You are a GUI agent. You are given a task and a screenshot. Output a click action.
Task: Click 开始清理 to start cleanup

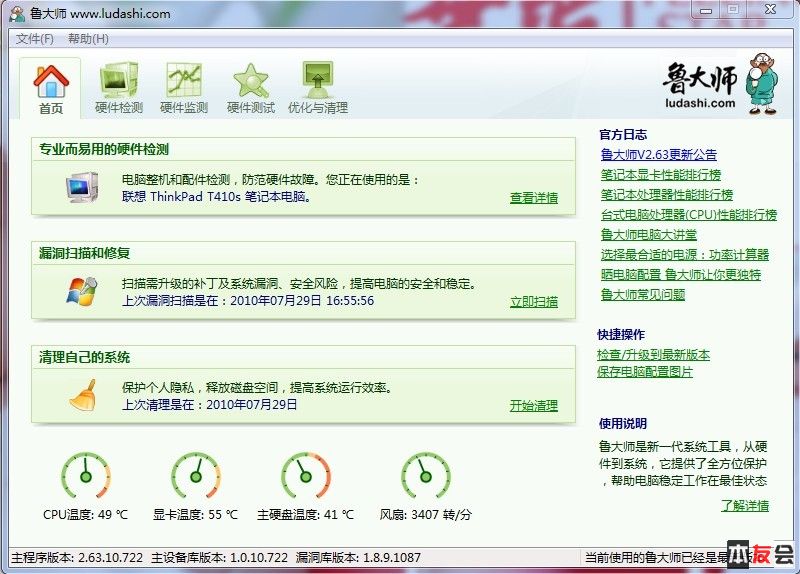click(534, 406)
